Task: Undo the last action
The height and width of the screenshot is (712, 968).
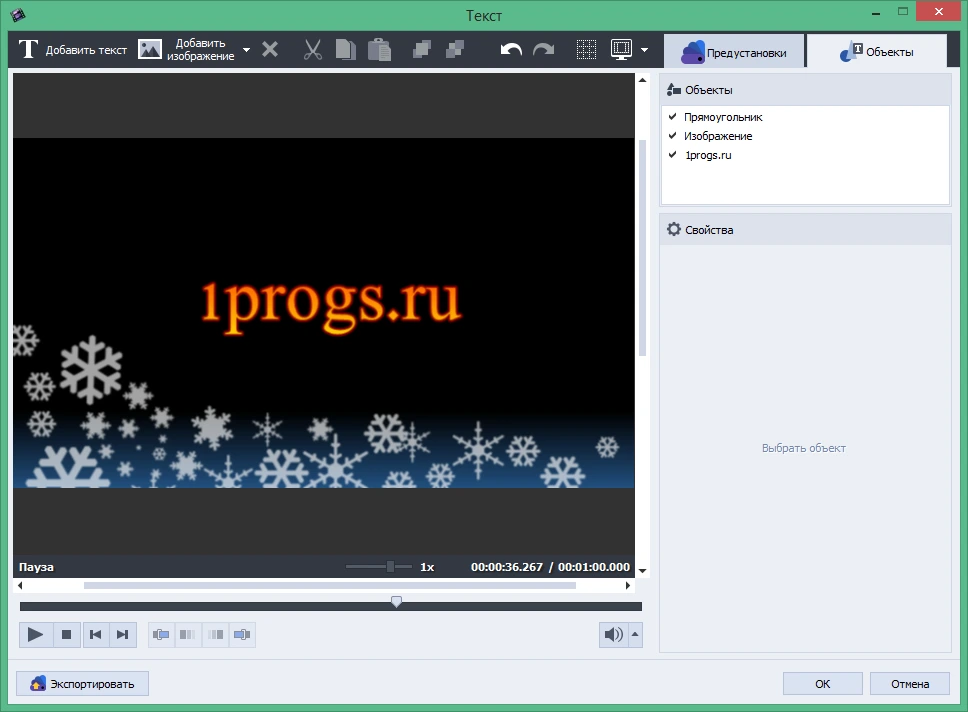Action: [x=511, y=49]
